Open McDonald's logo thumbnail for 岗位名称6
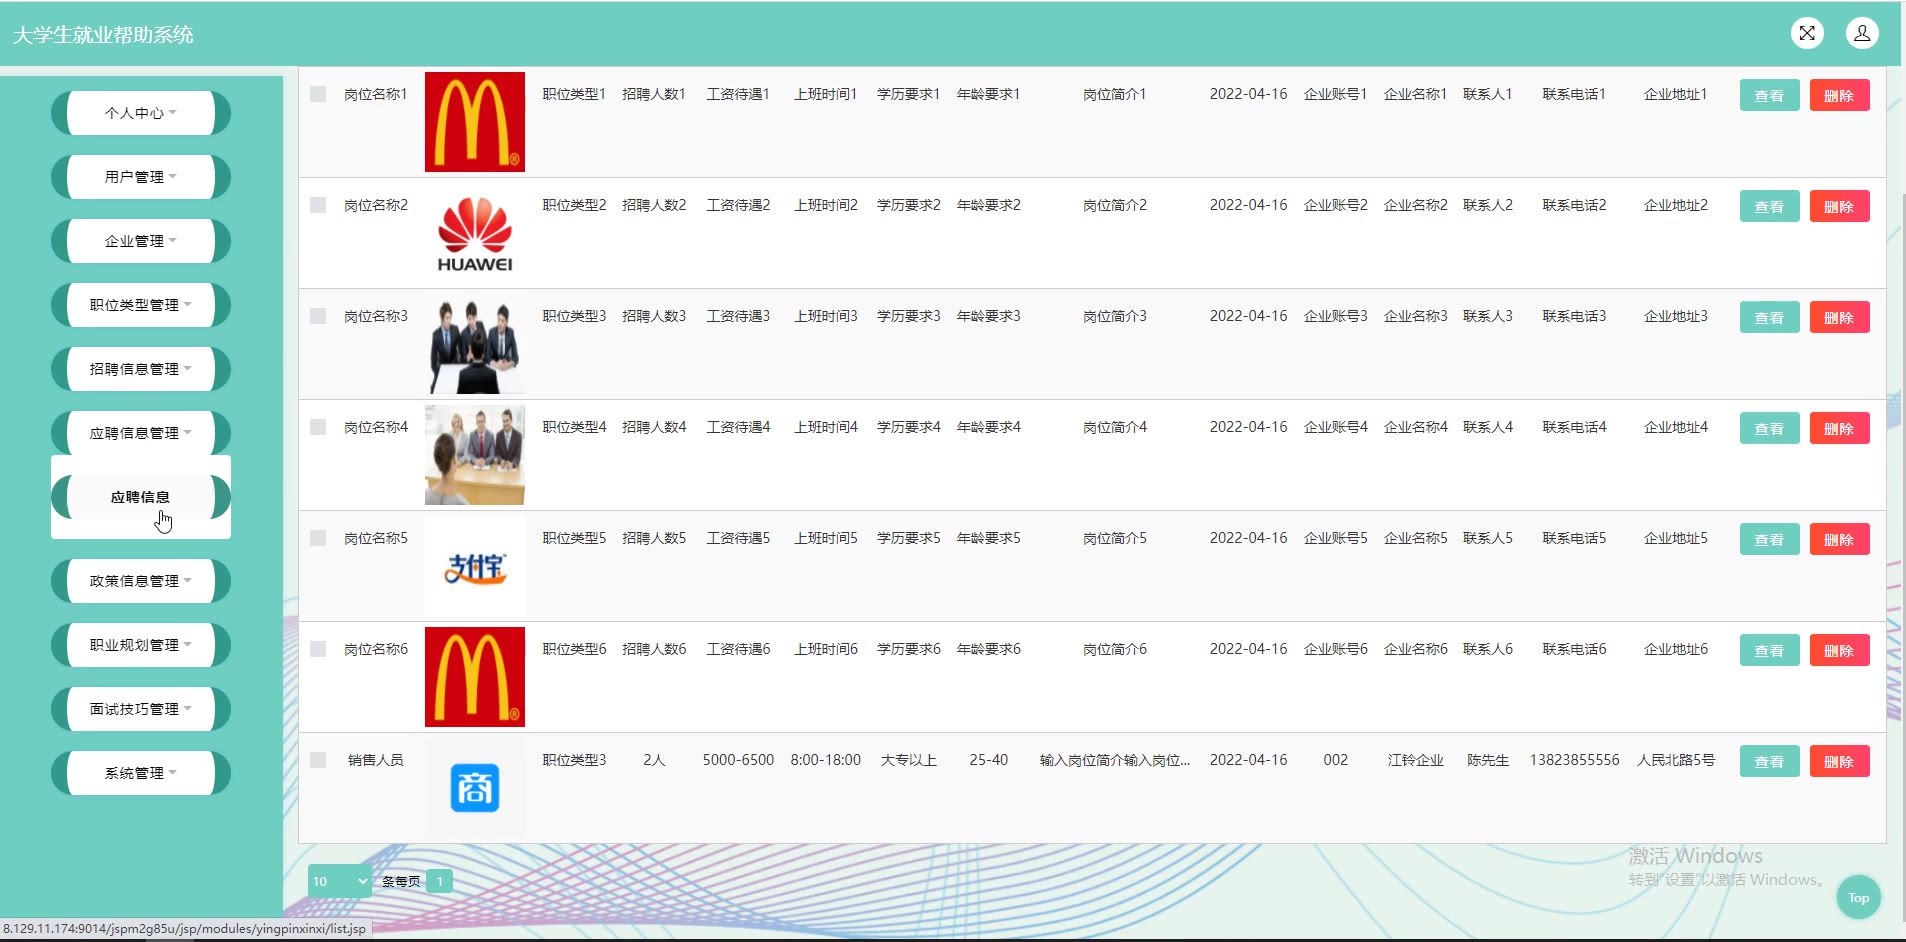Image resolution: width=1906 pixels, height=942 pixels. (x=475, y=677)
